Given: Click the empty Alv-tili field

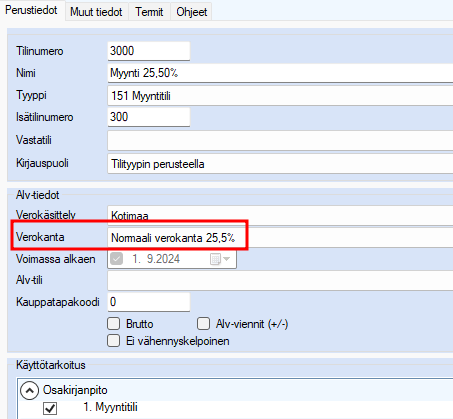Looking at the screenshot, I should pyautogui.click(x=280, y=280).
